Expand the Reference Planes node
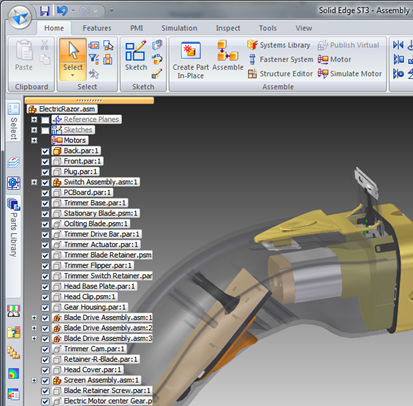Screen dimensions: 413x406 click(34, 119)
